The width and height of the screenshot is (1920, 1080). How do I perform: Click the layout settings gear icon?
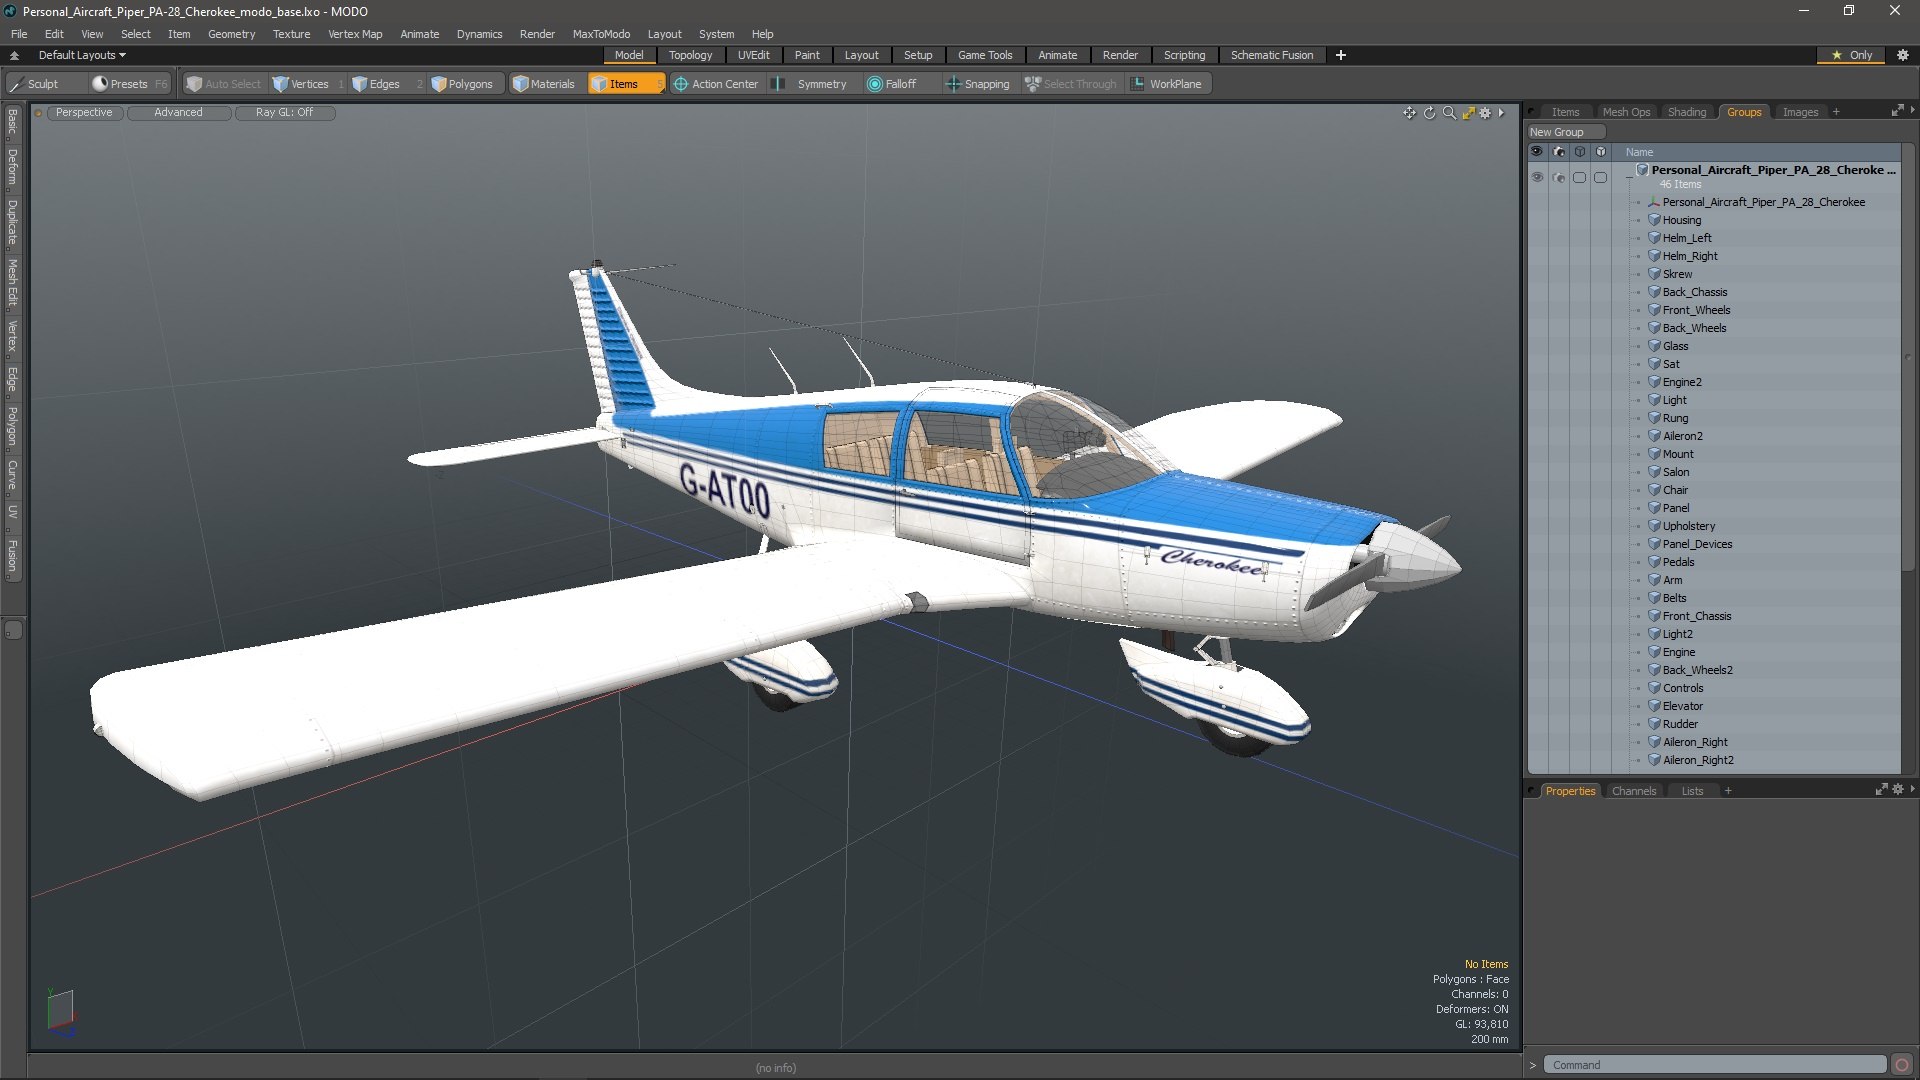click(x=1902, y=55)
